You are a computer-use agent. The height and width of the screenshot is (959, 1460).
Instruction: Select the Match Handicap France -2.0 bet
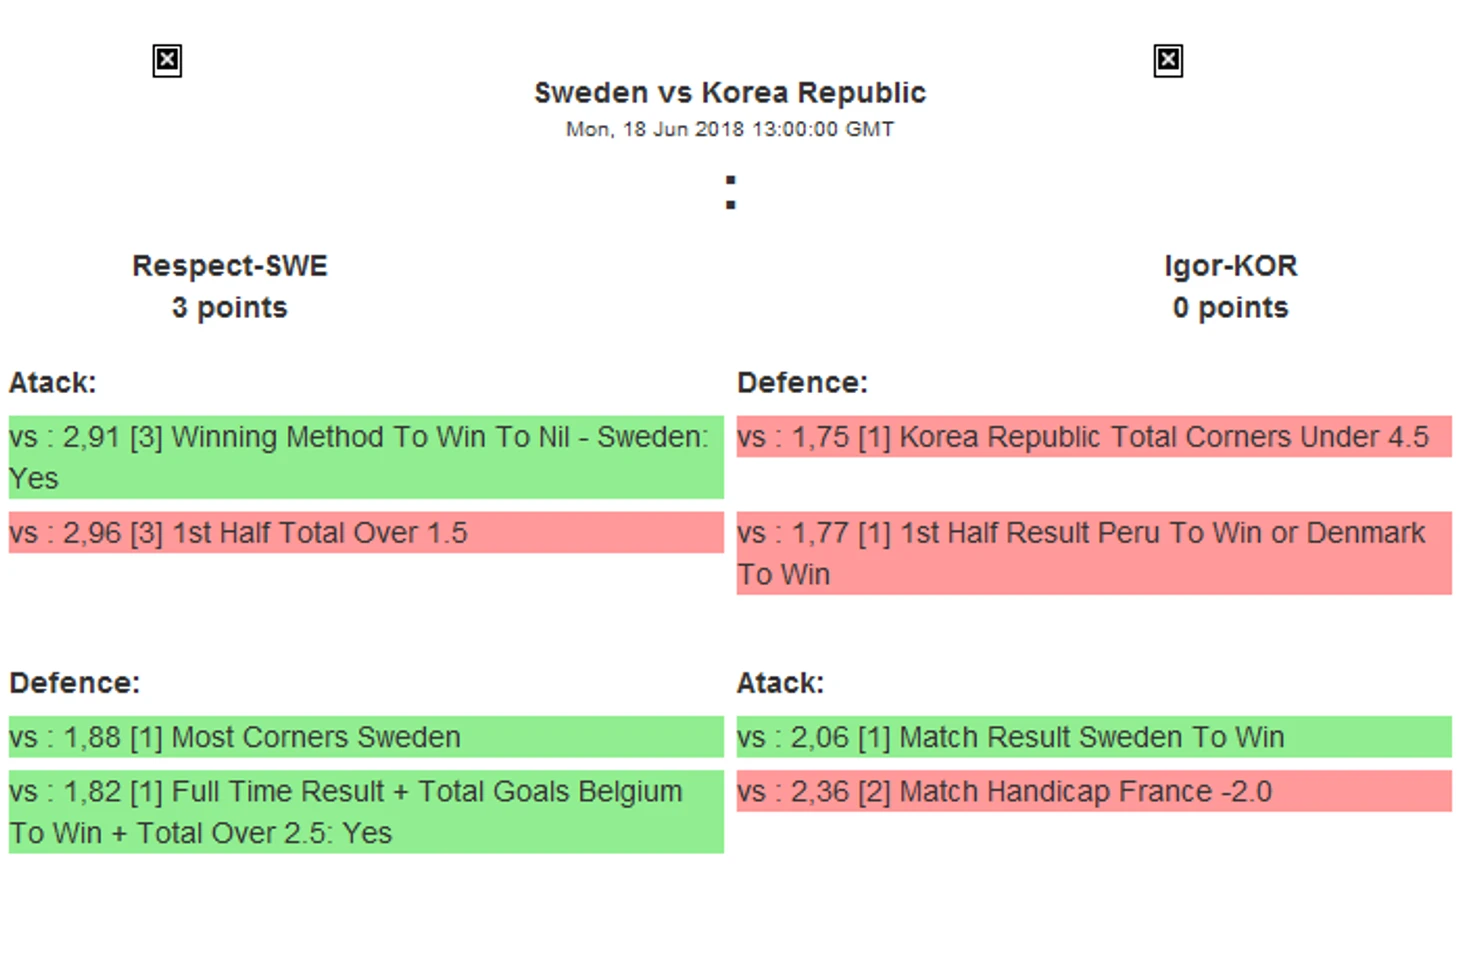coord(1094,792)
